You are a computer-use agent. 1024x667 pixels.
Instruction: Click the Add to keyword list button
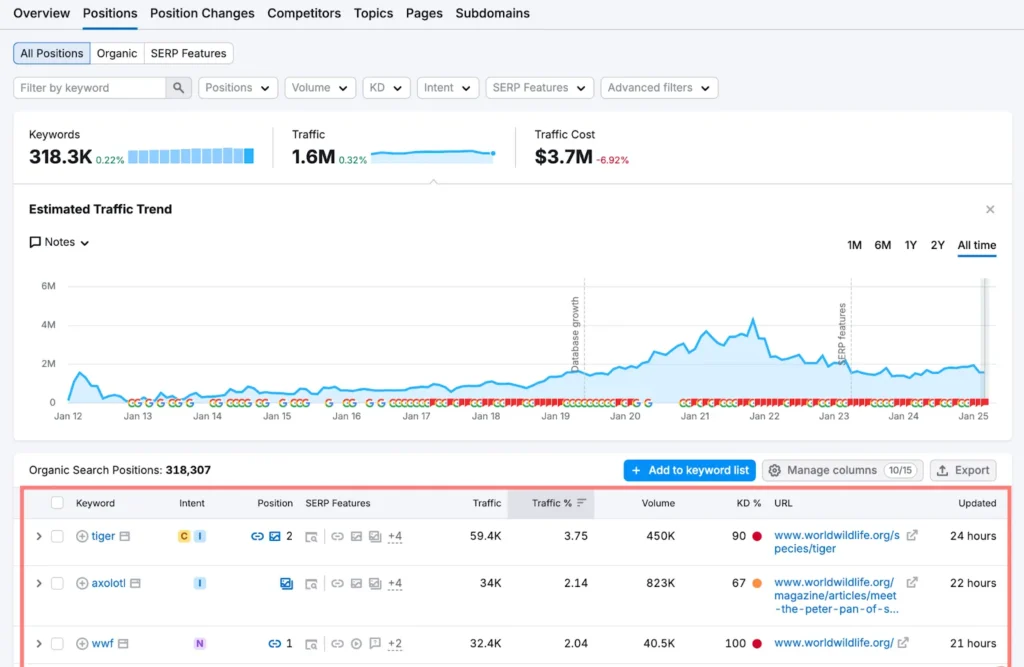coord(689,470)
